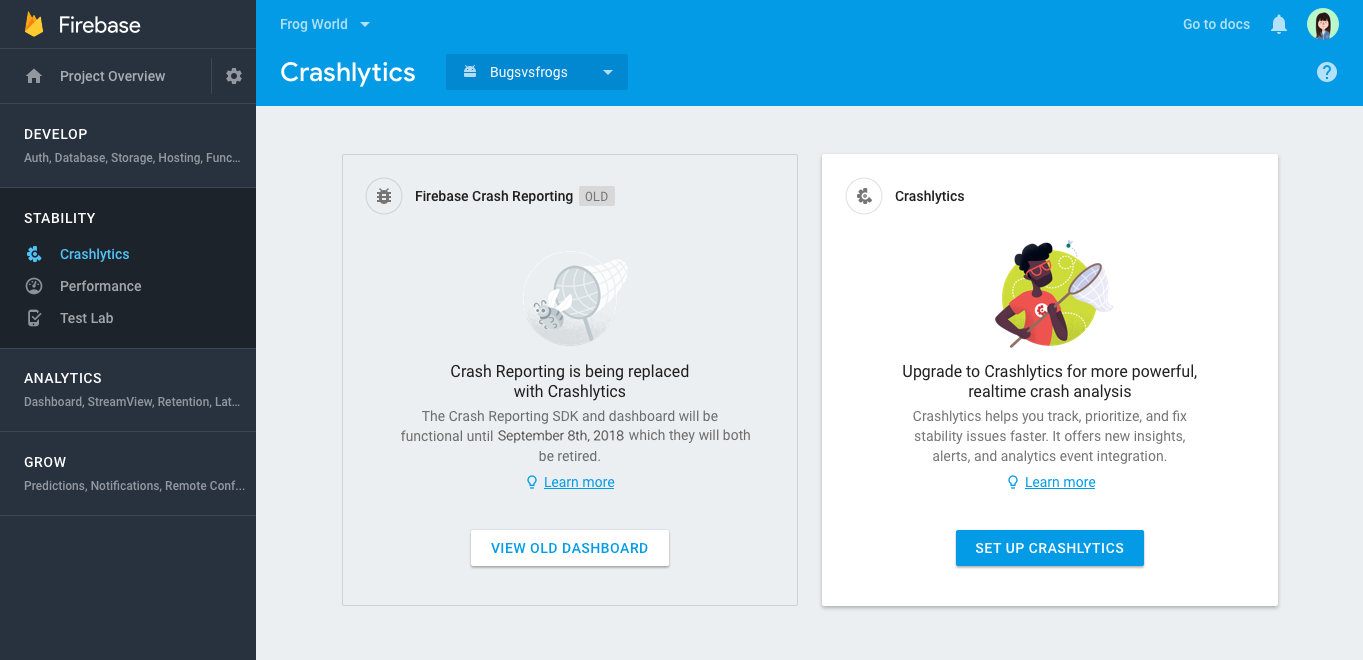
Task: Click 'Firebase Crash Reporting' card title
Action: (x=494, y=196)
